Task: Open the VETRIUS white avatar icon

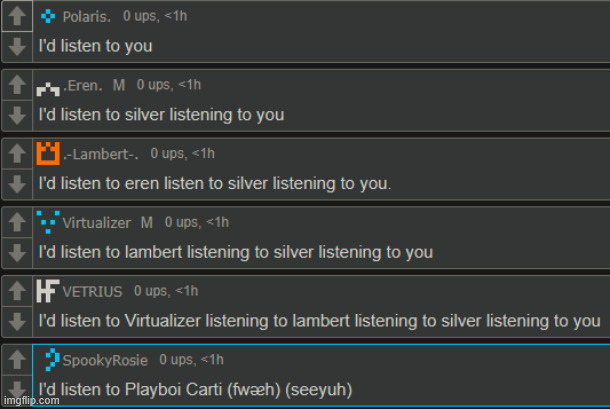Action: pos(46,291)
